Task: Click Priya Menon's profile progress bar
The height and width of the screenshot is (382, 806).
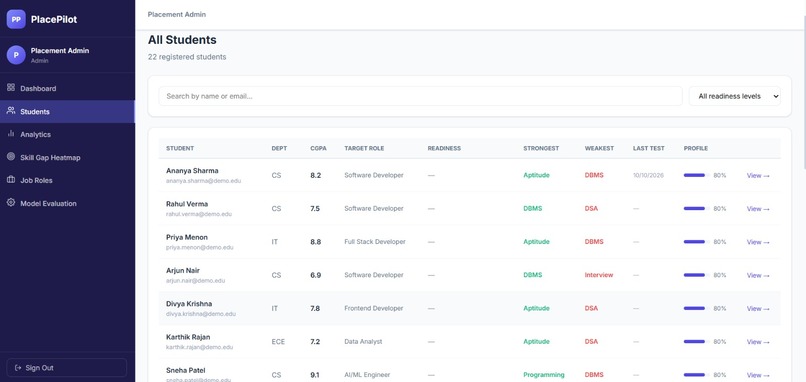Action: [696, 242]
